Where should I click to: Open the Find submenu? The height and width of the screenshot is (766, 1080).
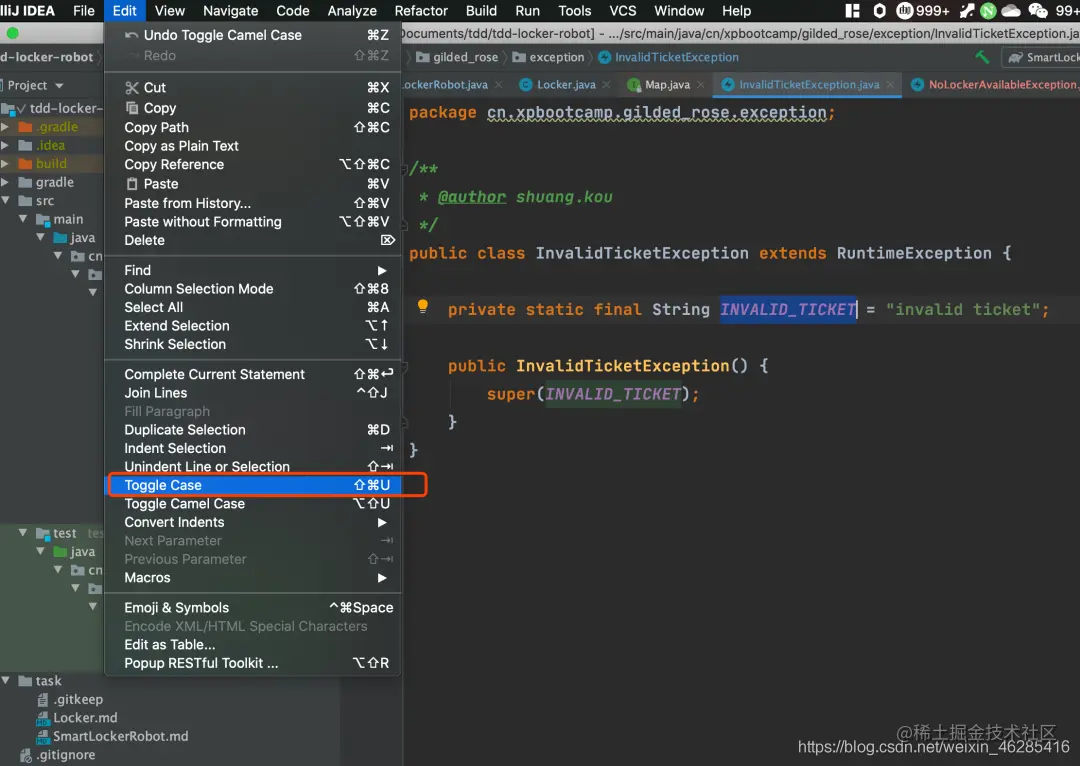252,270
